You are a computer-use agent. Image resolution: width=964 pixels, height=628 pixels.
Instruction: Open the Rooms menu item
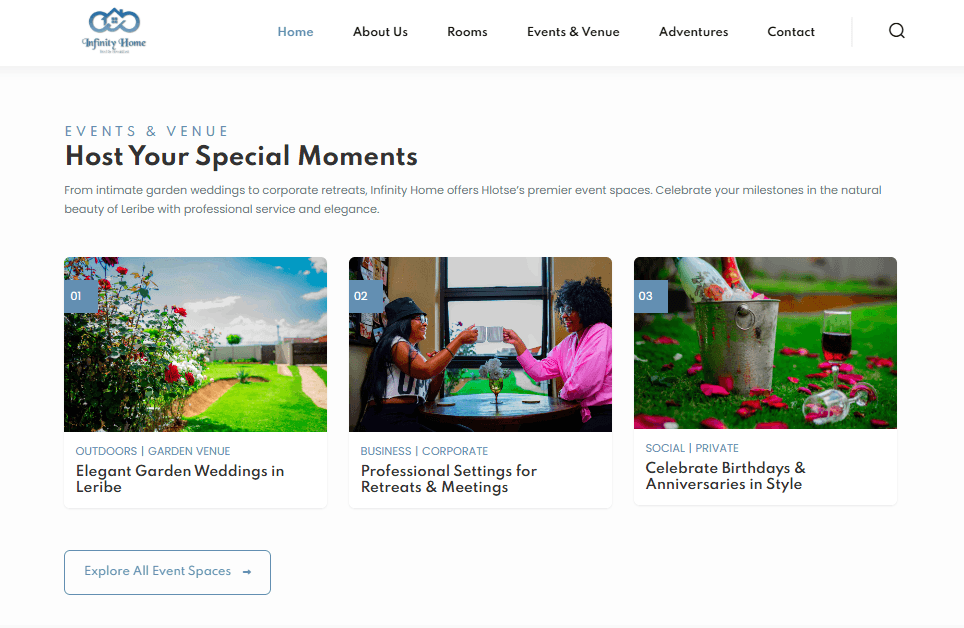tap(467, 32)
